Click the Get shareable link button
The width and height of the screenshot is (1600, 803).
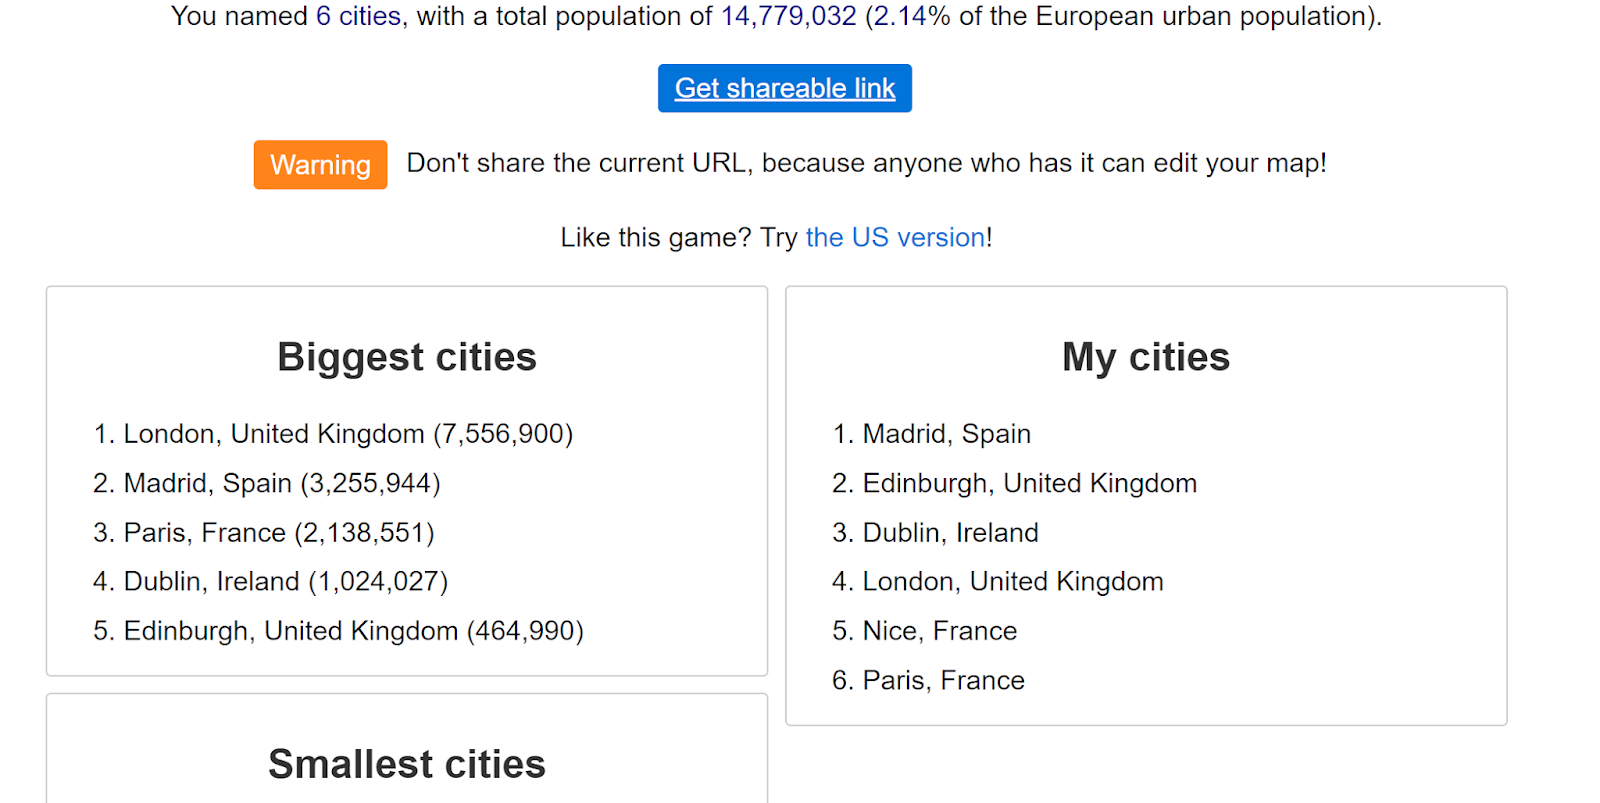coord(784,88)
